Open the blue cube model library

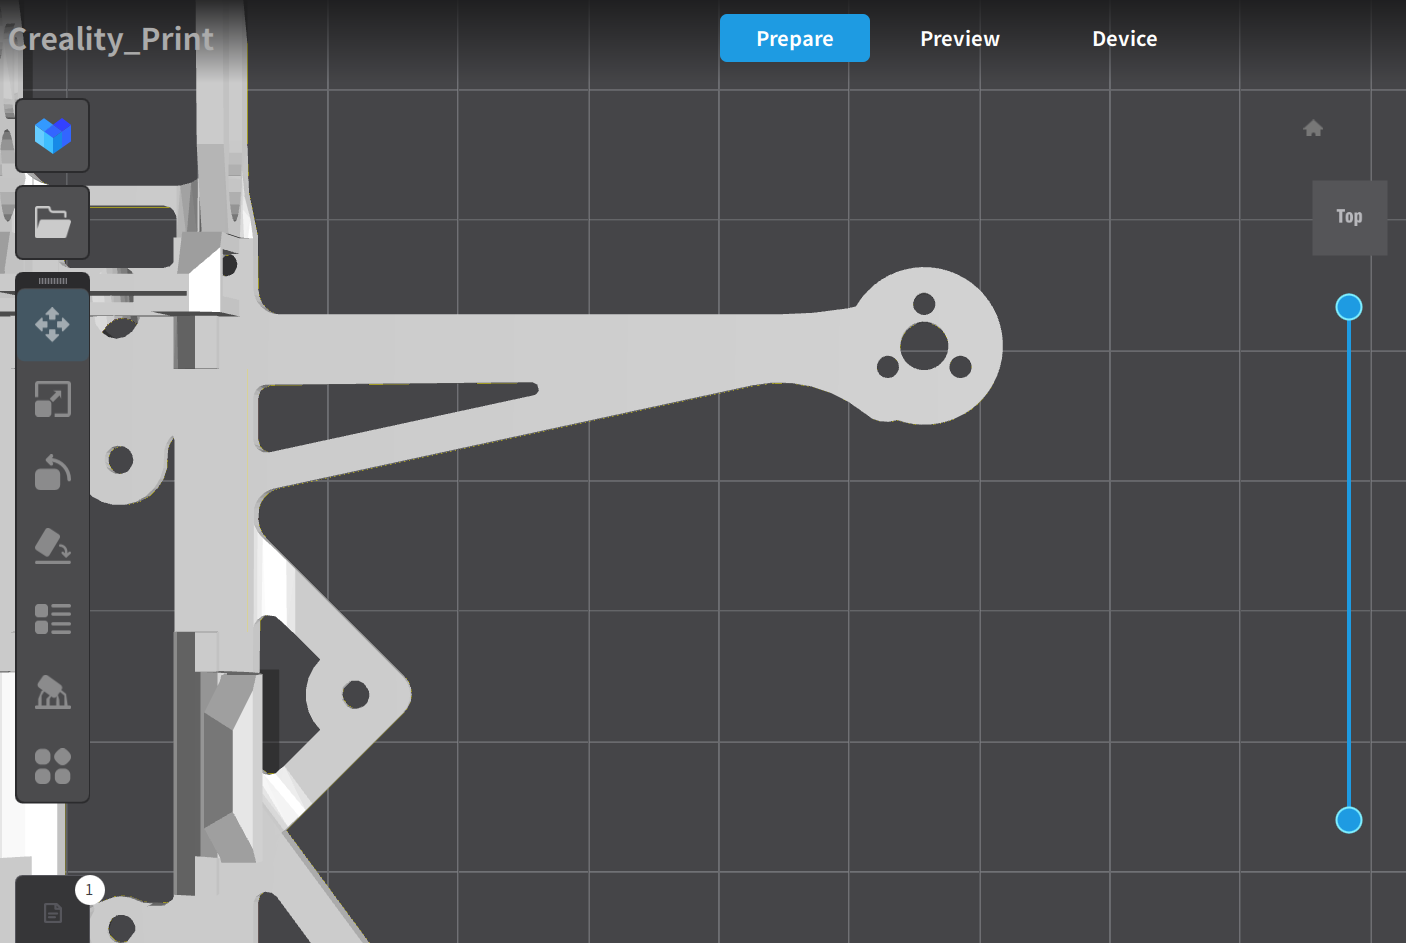click(x=53, y=135)
